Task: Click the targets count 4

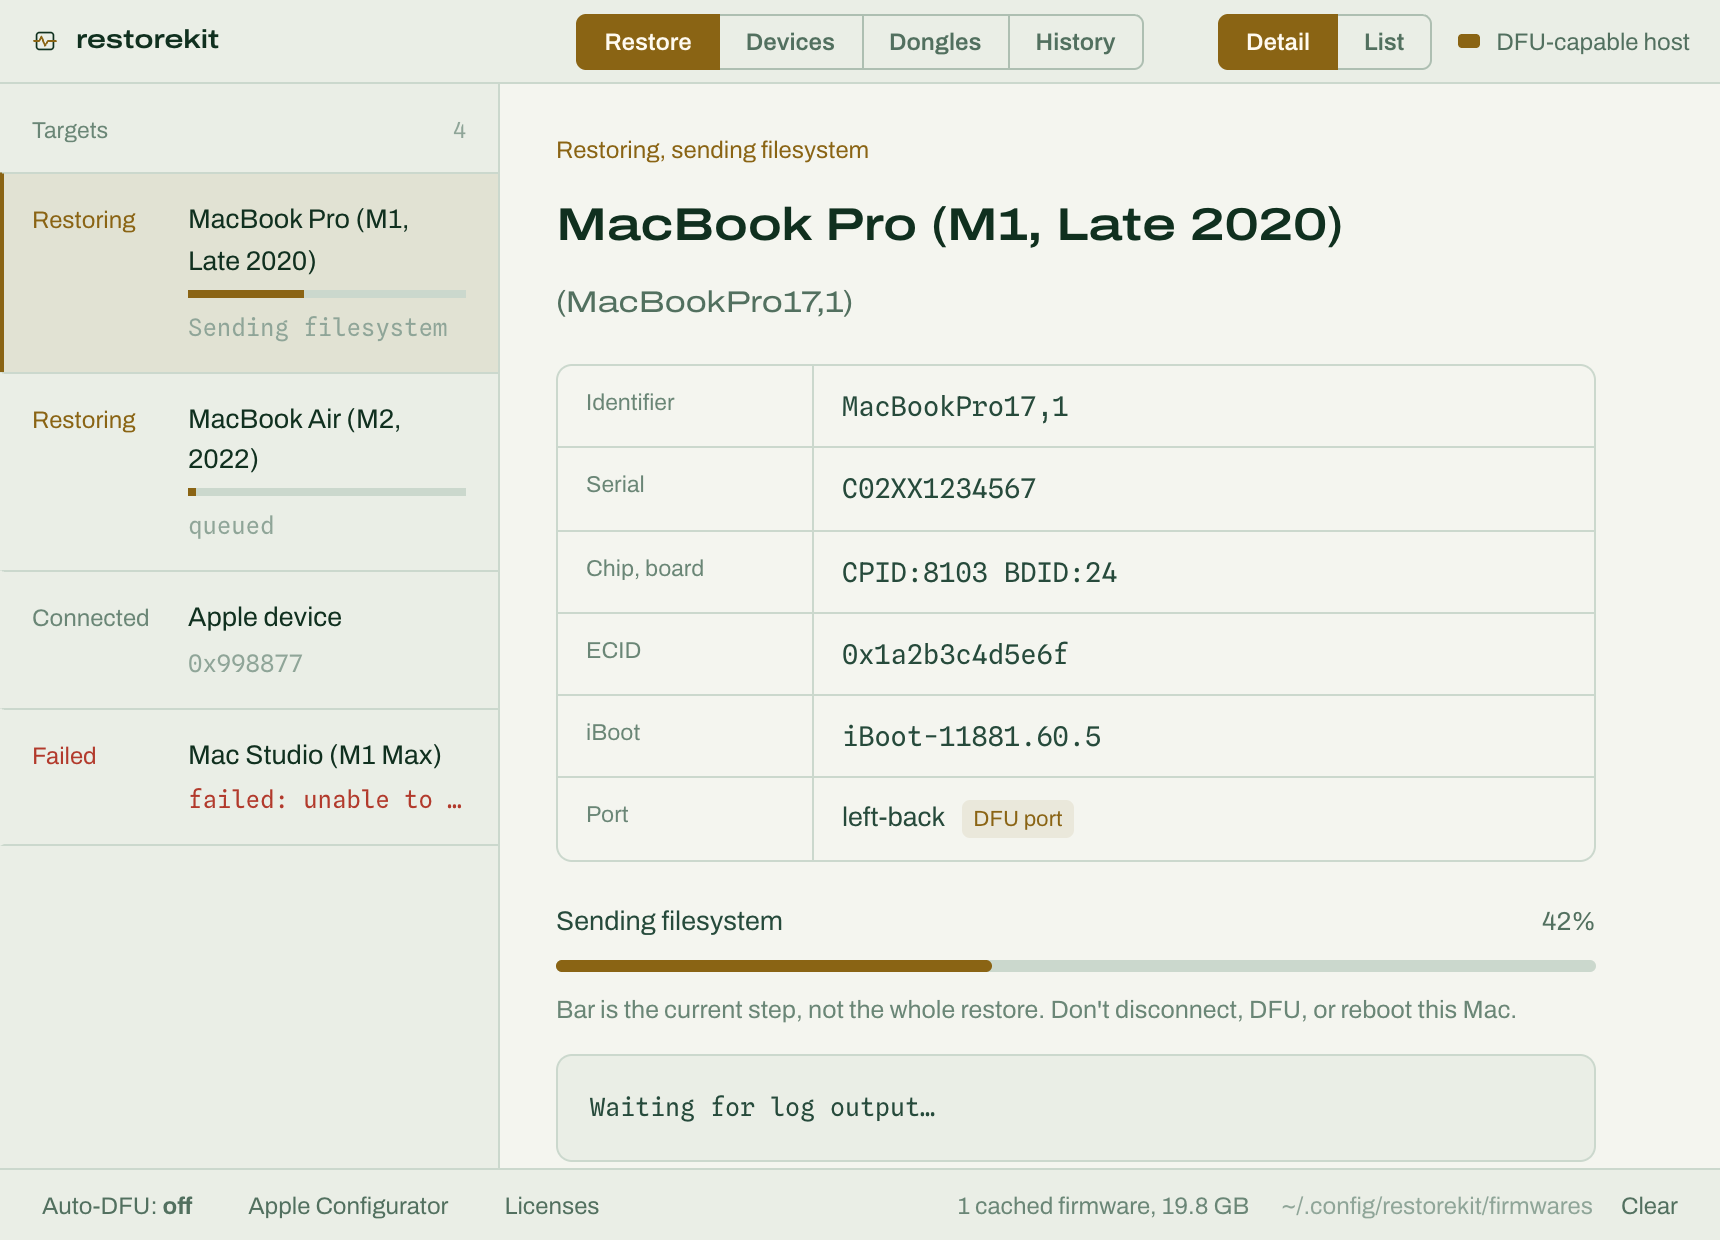Action: tap(459, 130)
